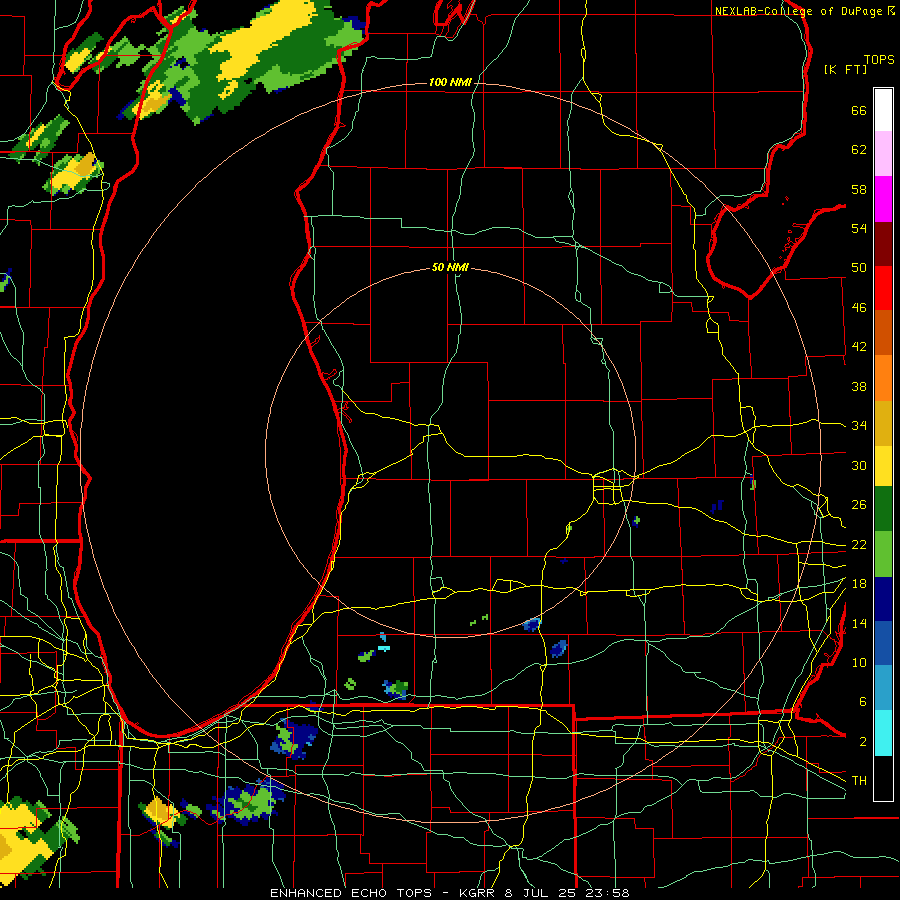Click the navy blue legend band
Image resolution: width=900 pixels, height=900 pixels.
(x=883, y=599)
